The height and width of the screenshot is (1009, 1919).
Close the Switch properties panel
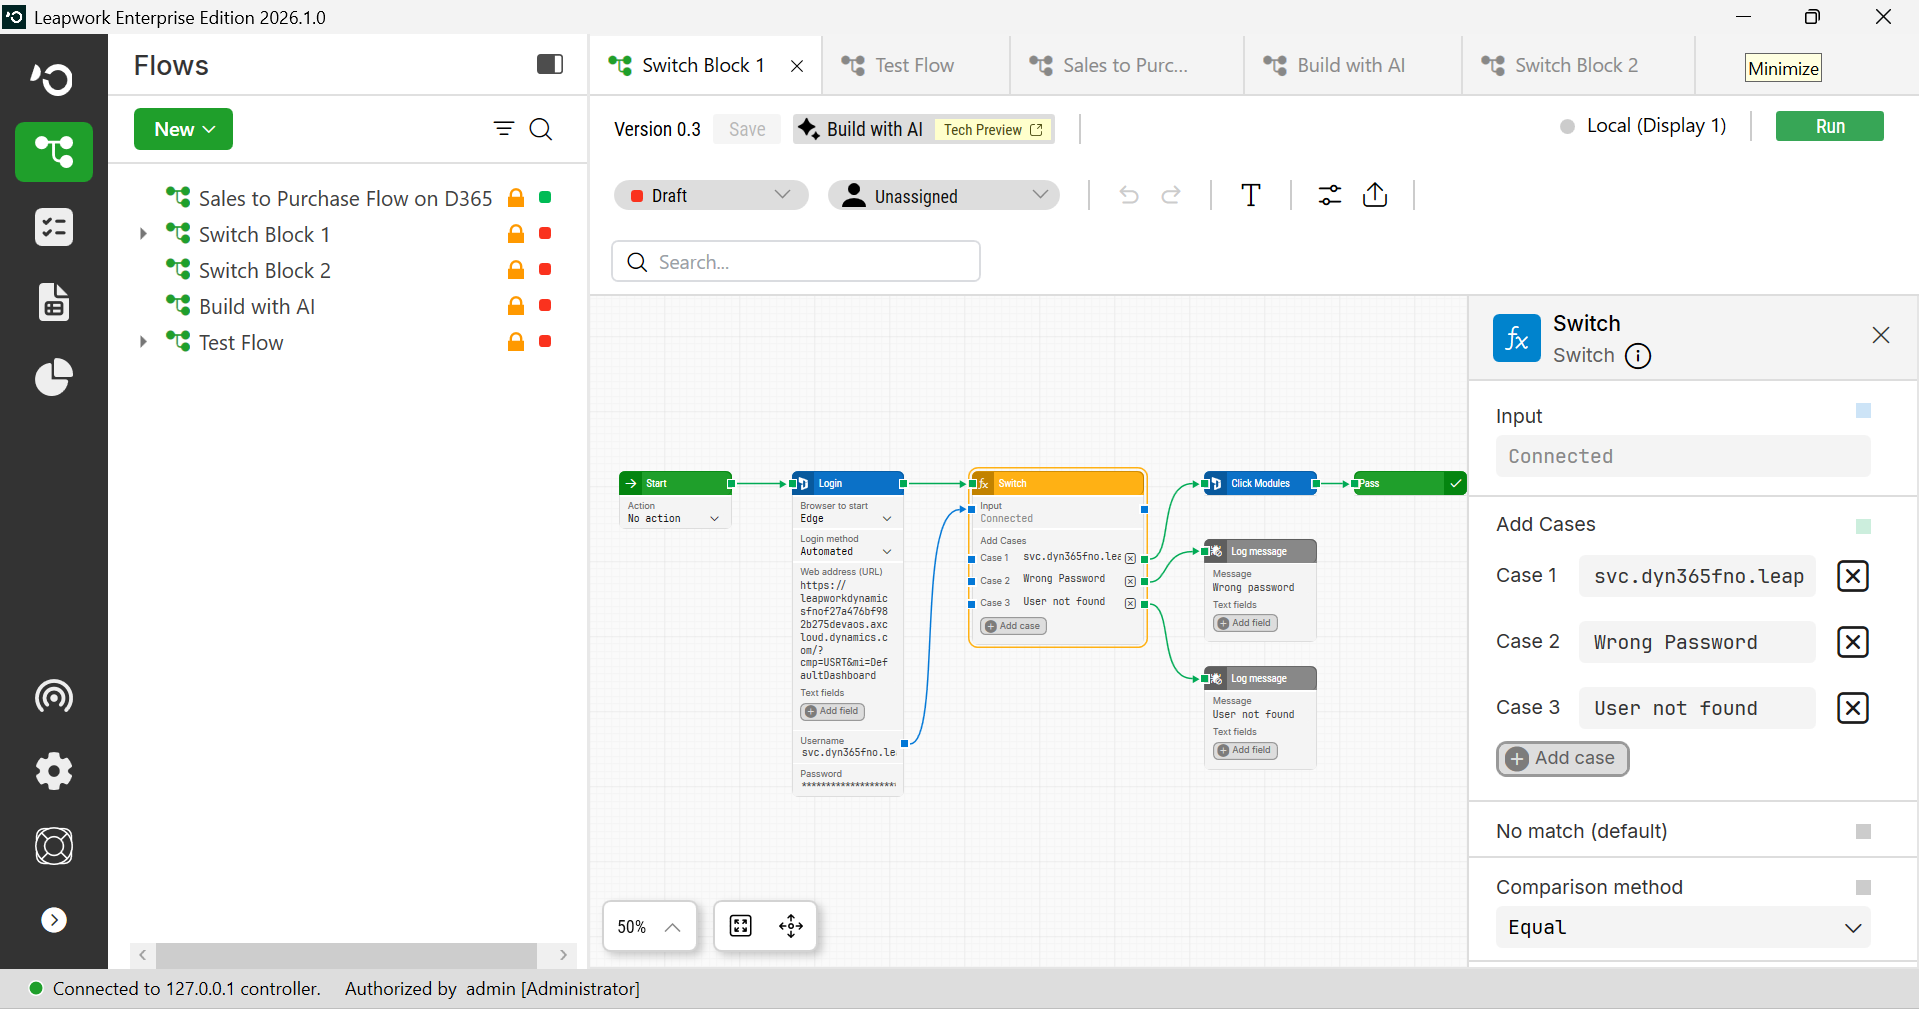[1881, 335]
